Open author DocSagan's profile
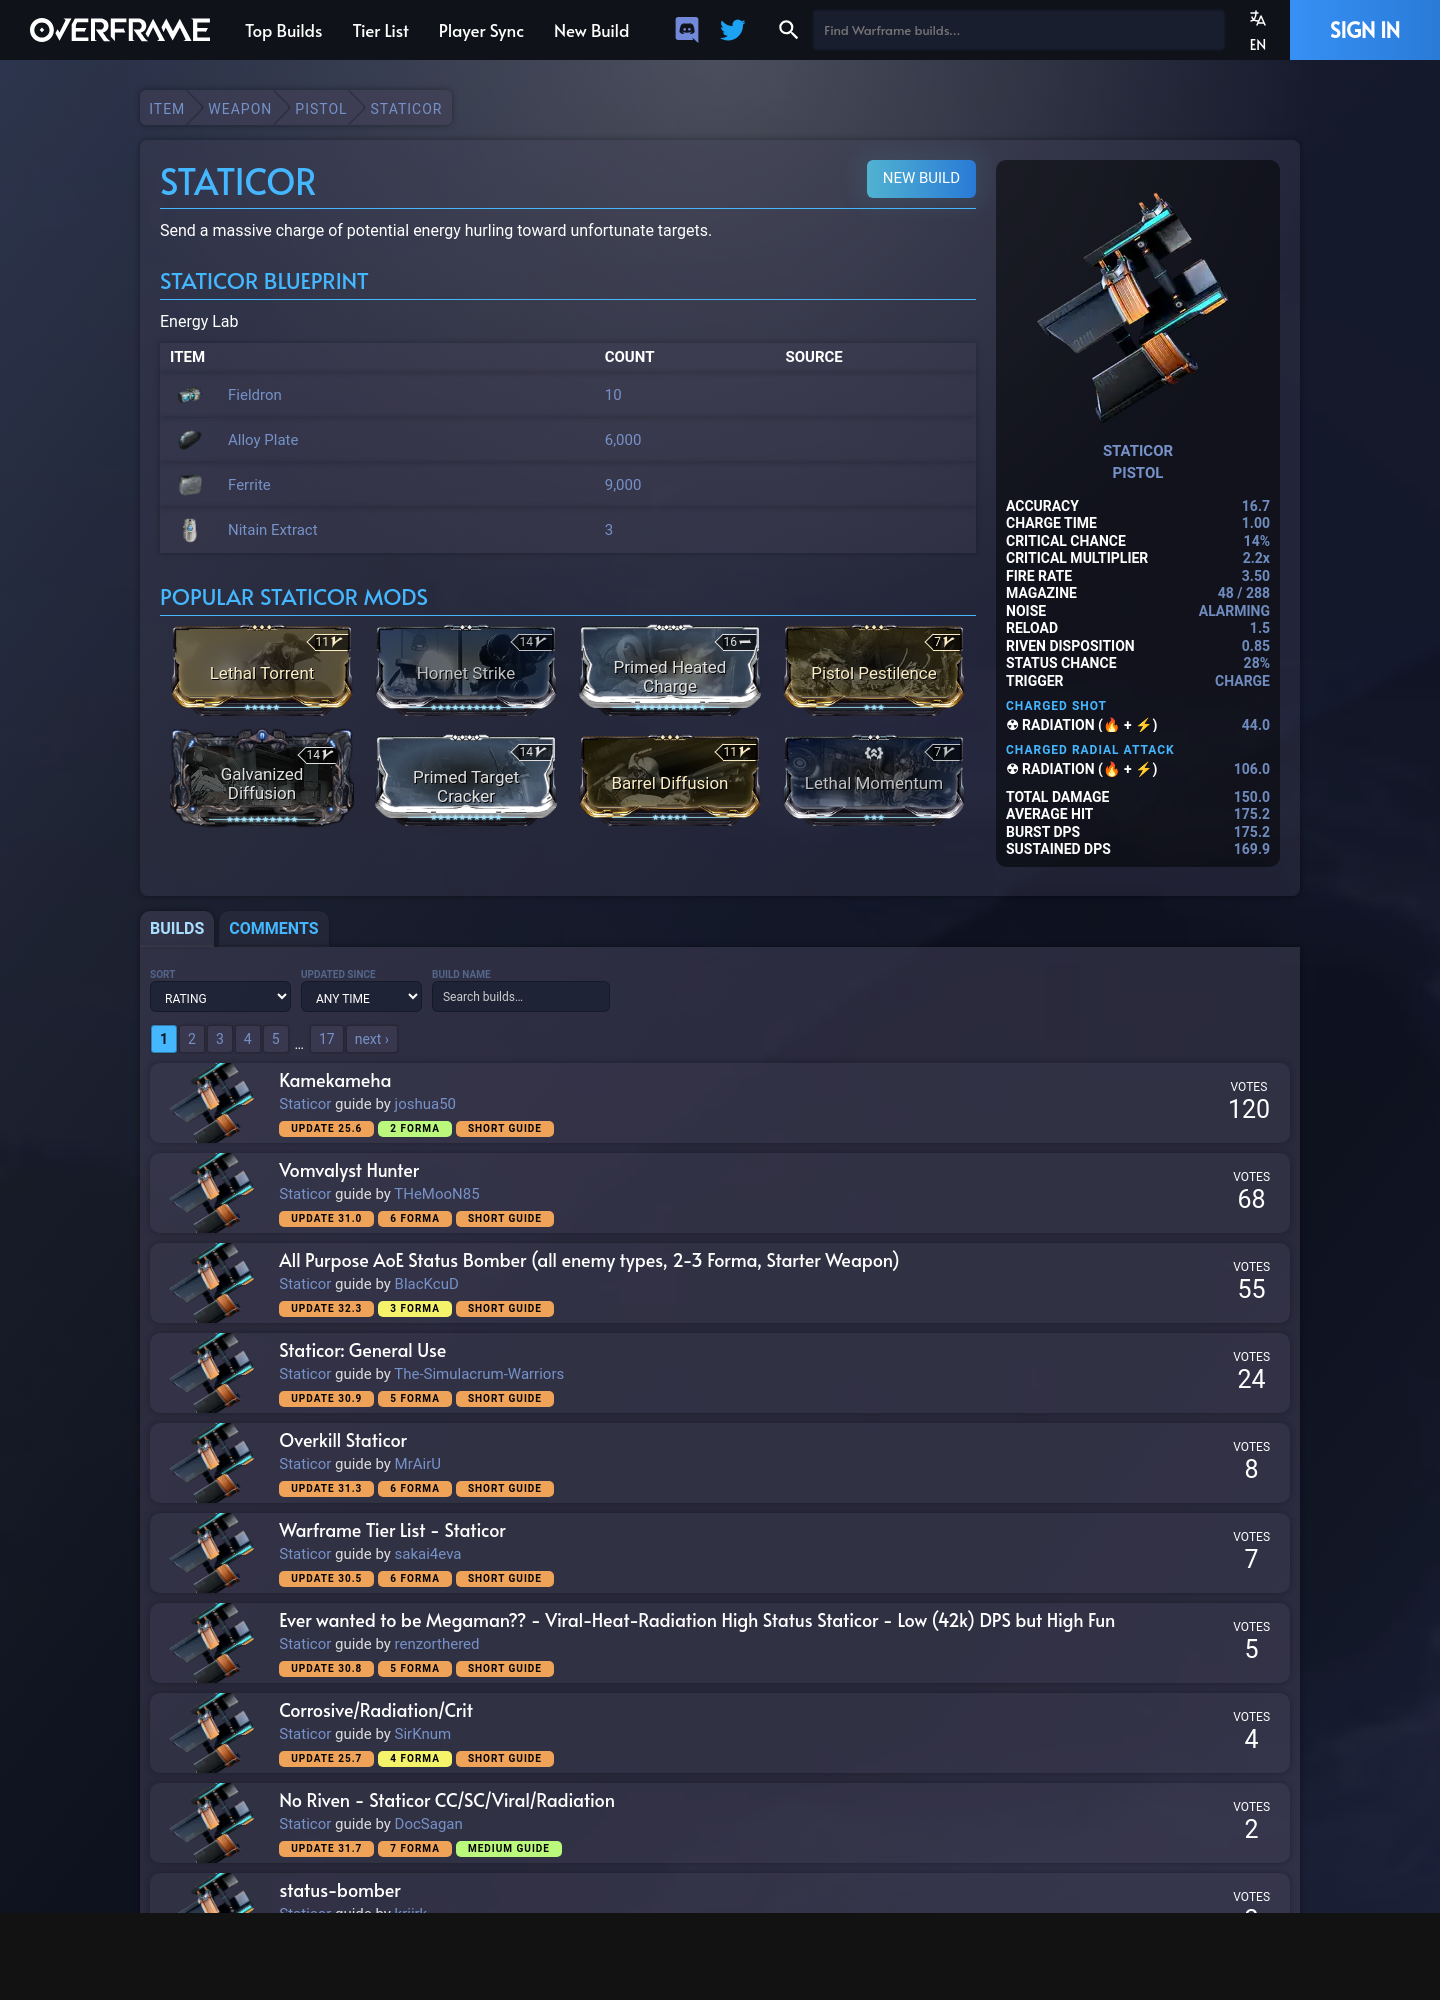This screenshot has width=1440, height=2000. (x=428, y=1824)
